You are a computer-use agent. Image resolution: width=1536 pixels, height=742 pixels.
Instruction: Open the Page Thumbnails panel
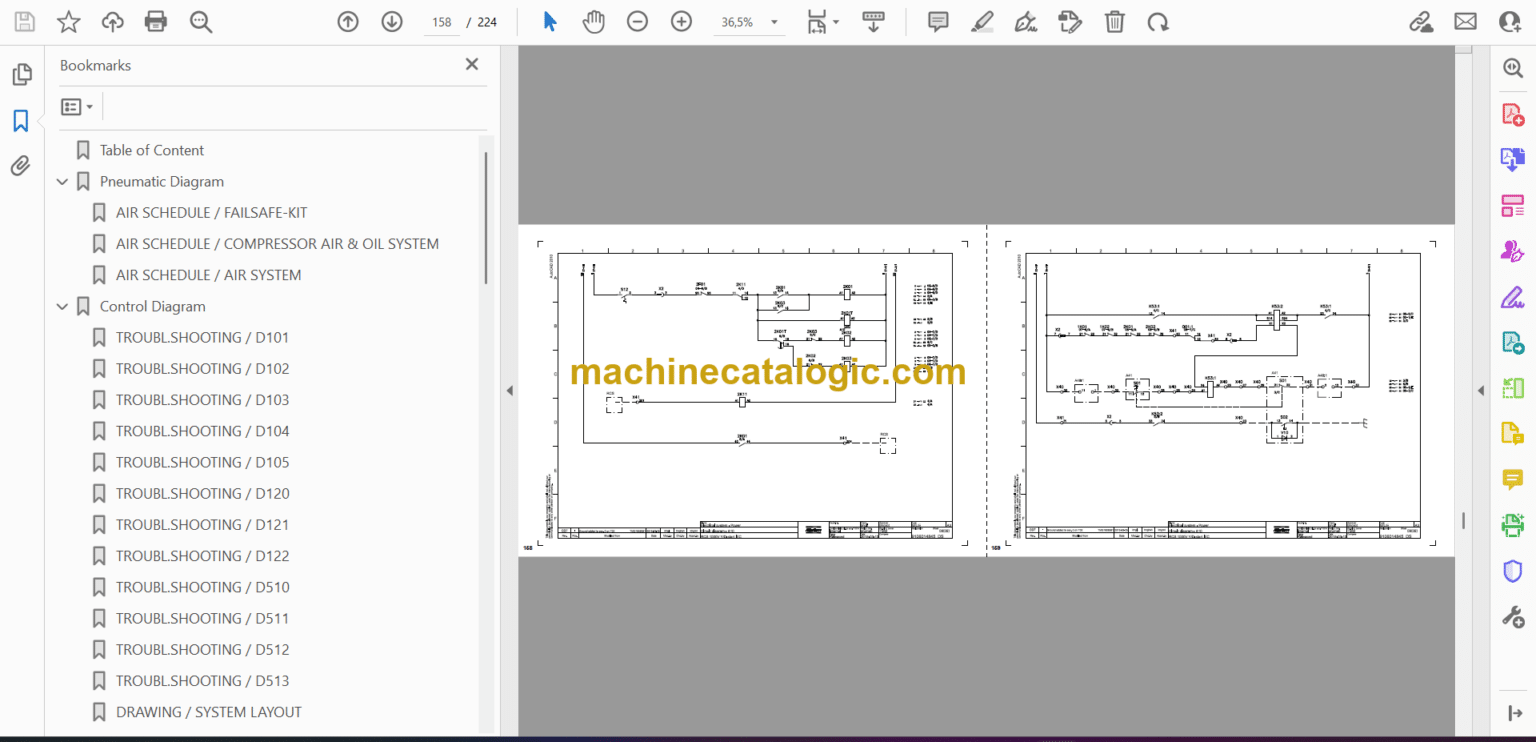click(x=21, y=73)
